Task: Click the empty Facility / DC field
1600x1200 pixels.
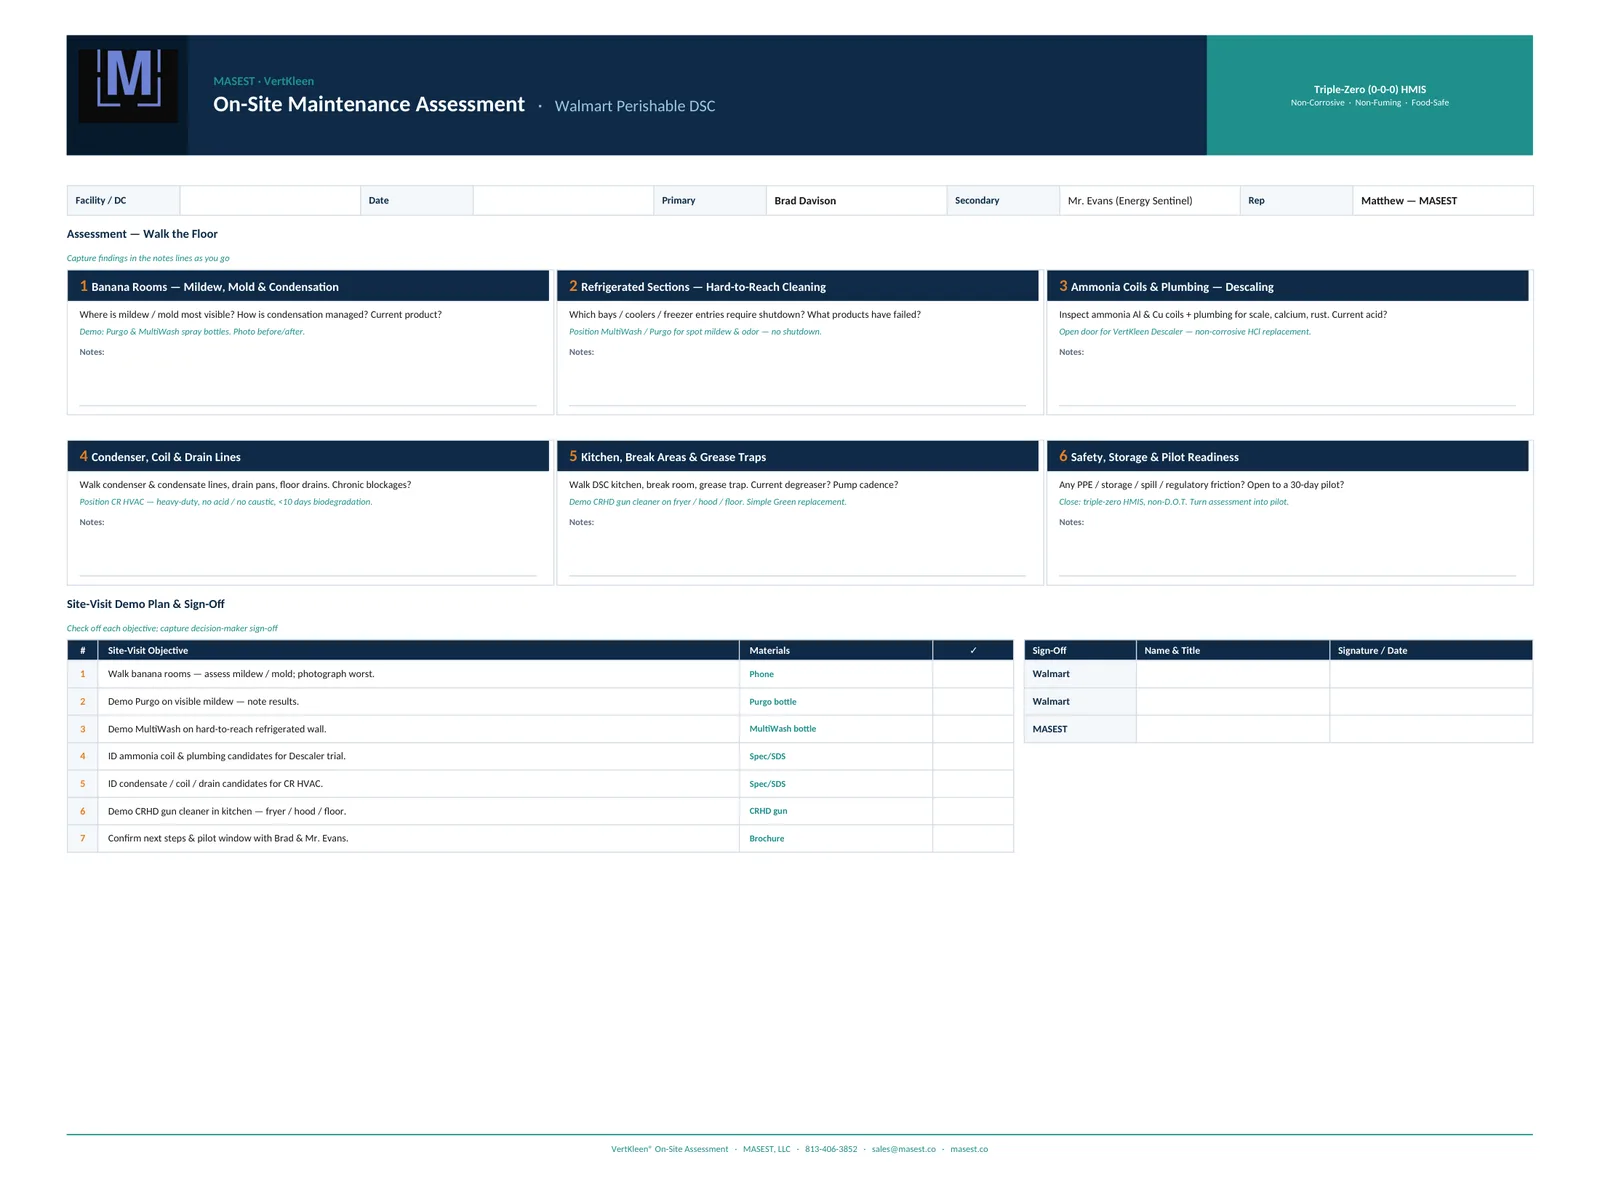Action: click(270, 200)
